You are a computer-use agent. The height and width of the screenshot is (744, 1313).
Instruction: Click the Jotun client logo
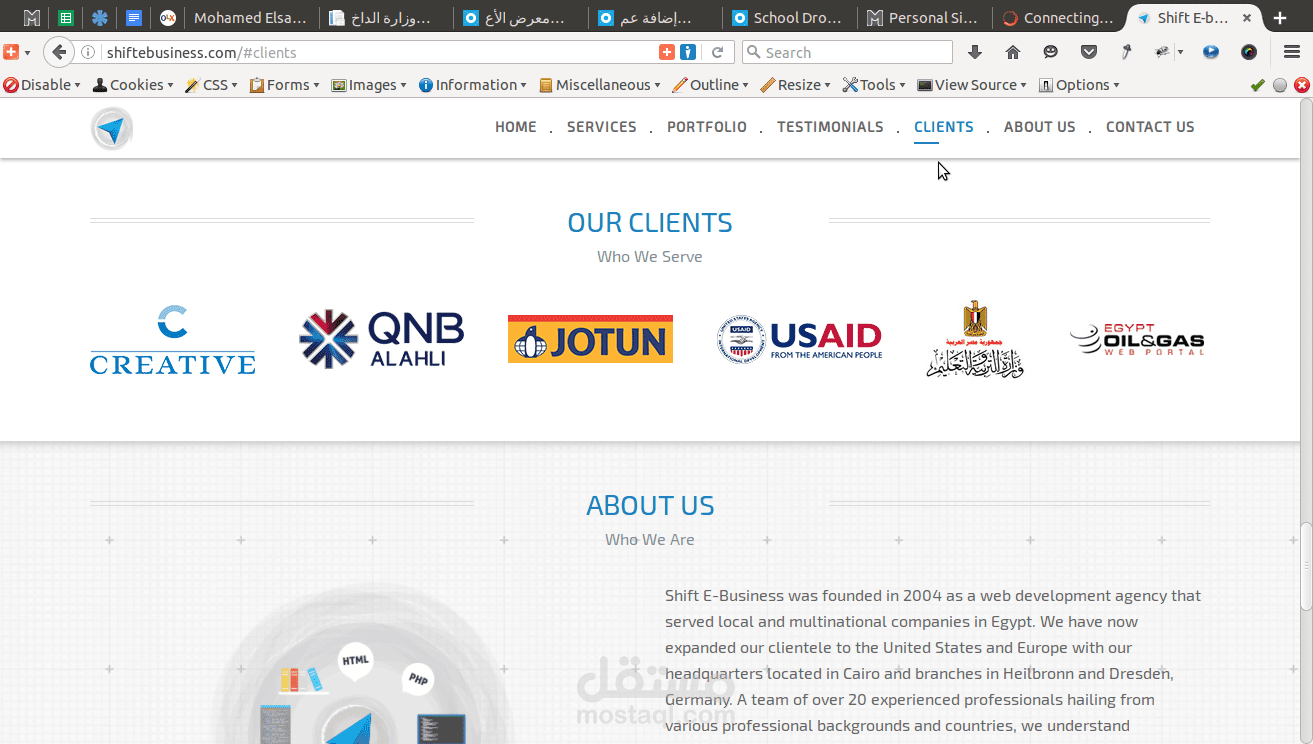click(590, 339)
